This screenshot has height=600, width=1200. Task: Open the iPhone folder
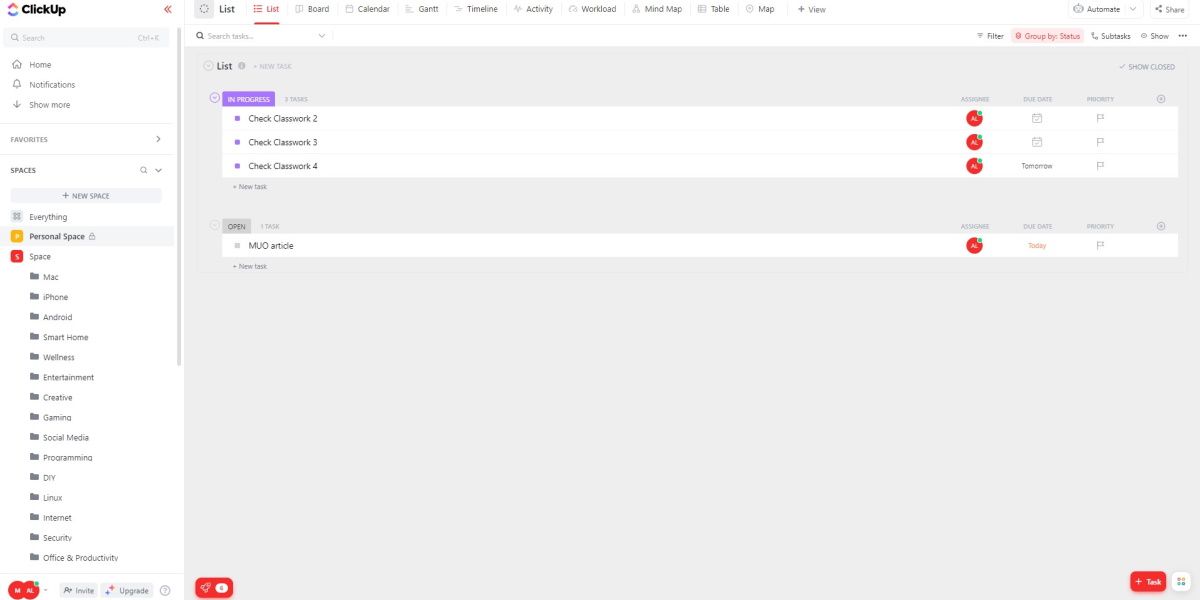49,297
